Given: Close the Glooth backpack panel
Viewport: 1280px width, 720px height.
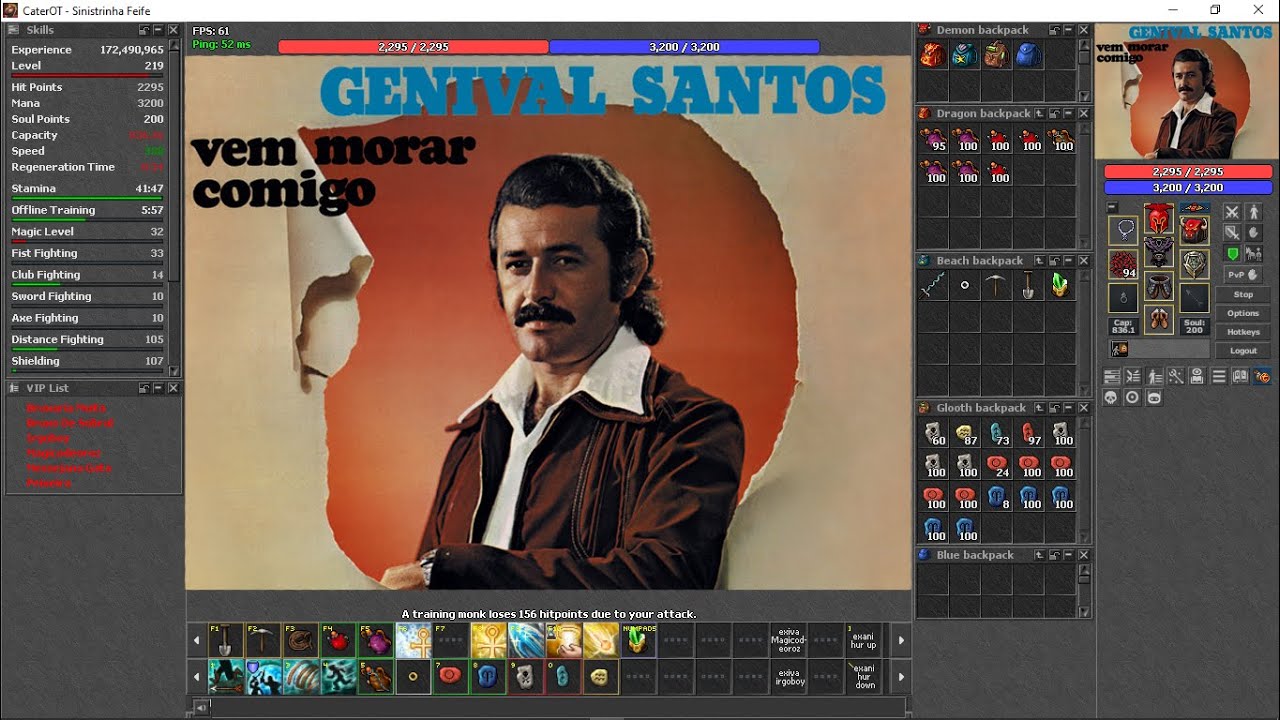Looking at the screenshot, I should (x=1083, y=408).
